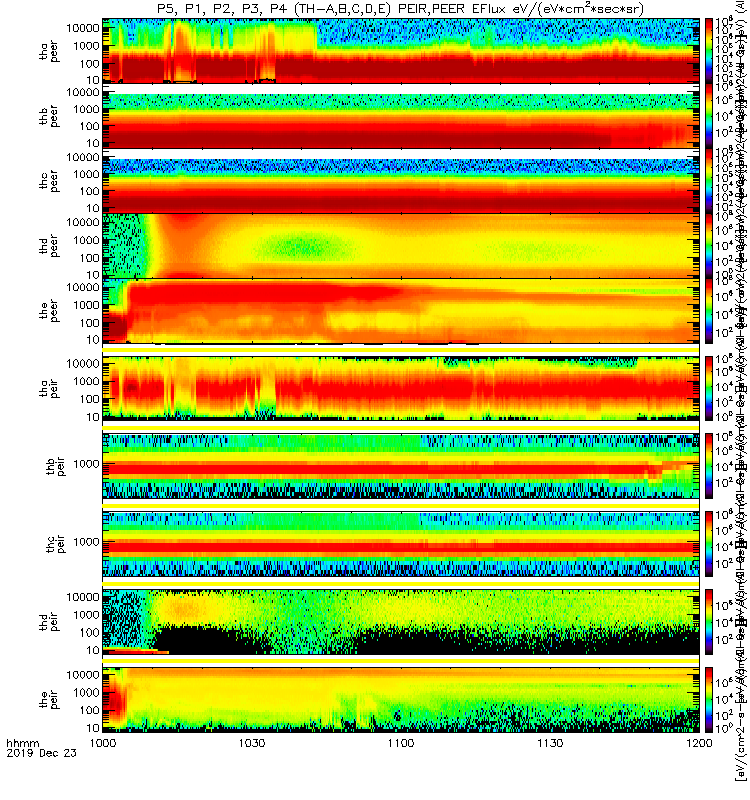Click the 10000 tick label on tha peer axis
The width and height of the screenshot is (750, 800).
click(82, 28)
